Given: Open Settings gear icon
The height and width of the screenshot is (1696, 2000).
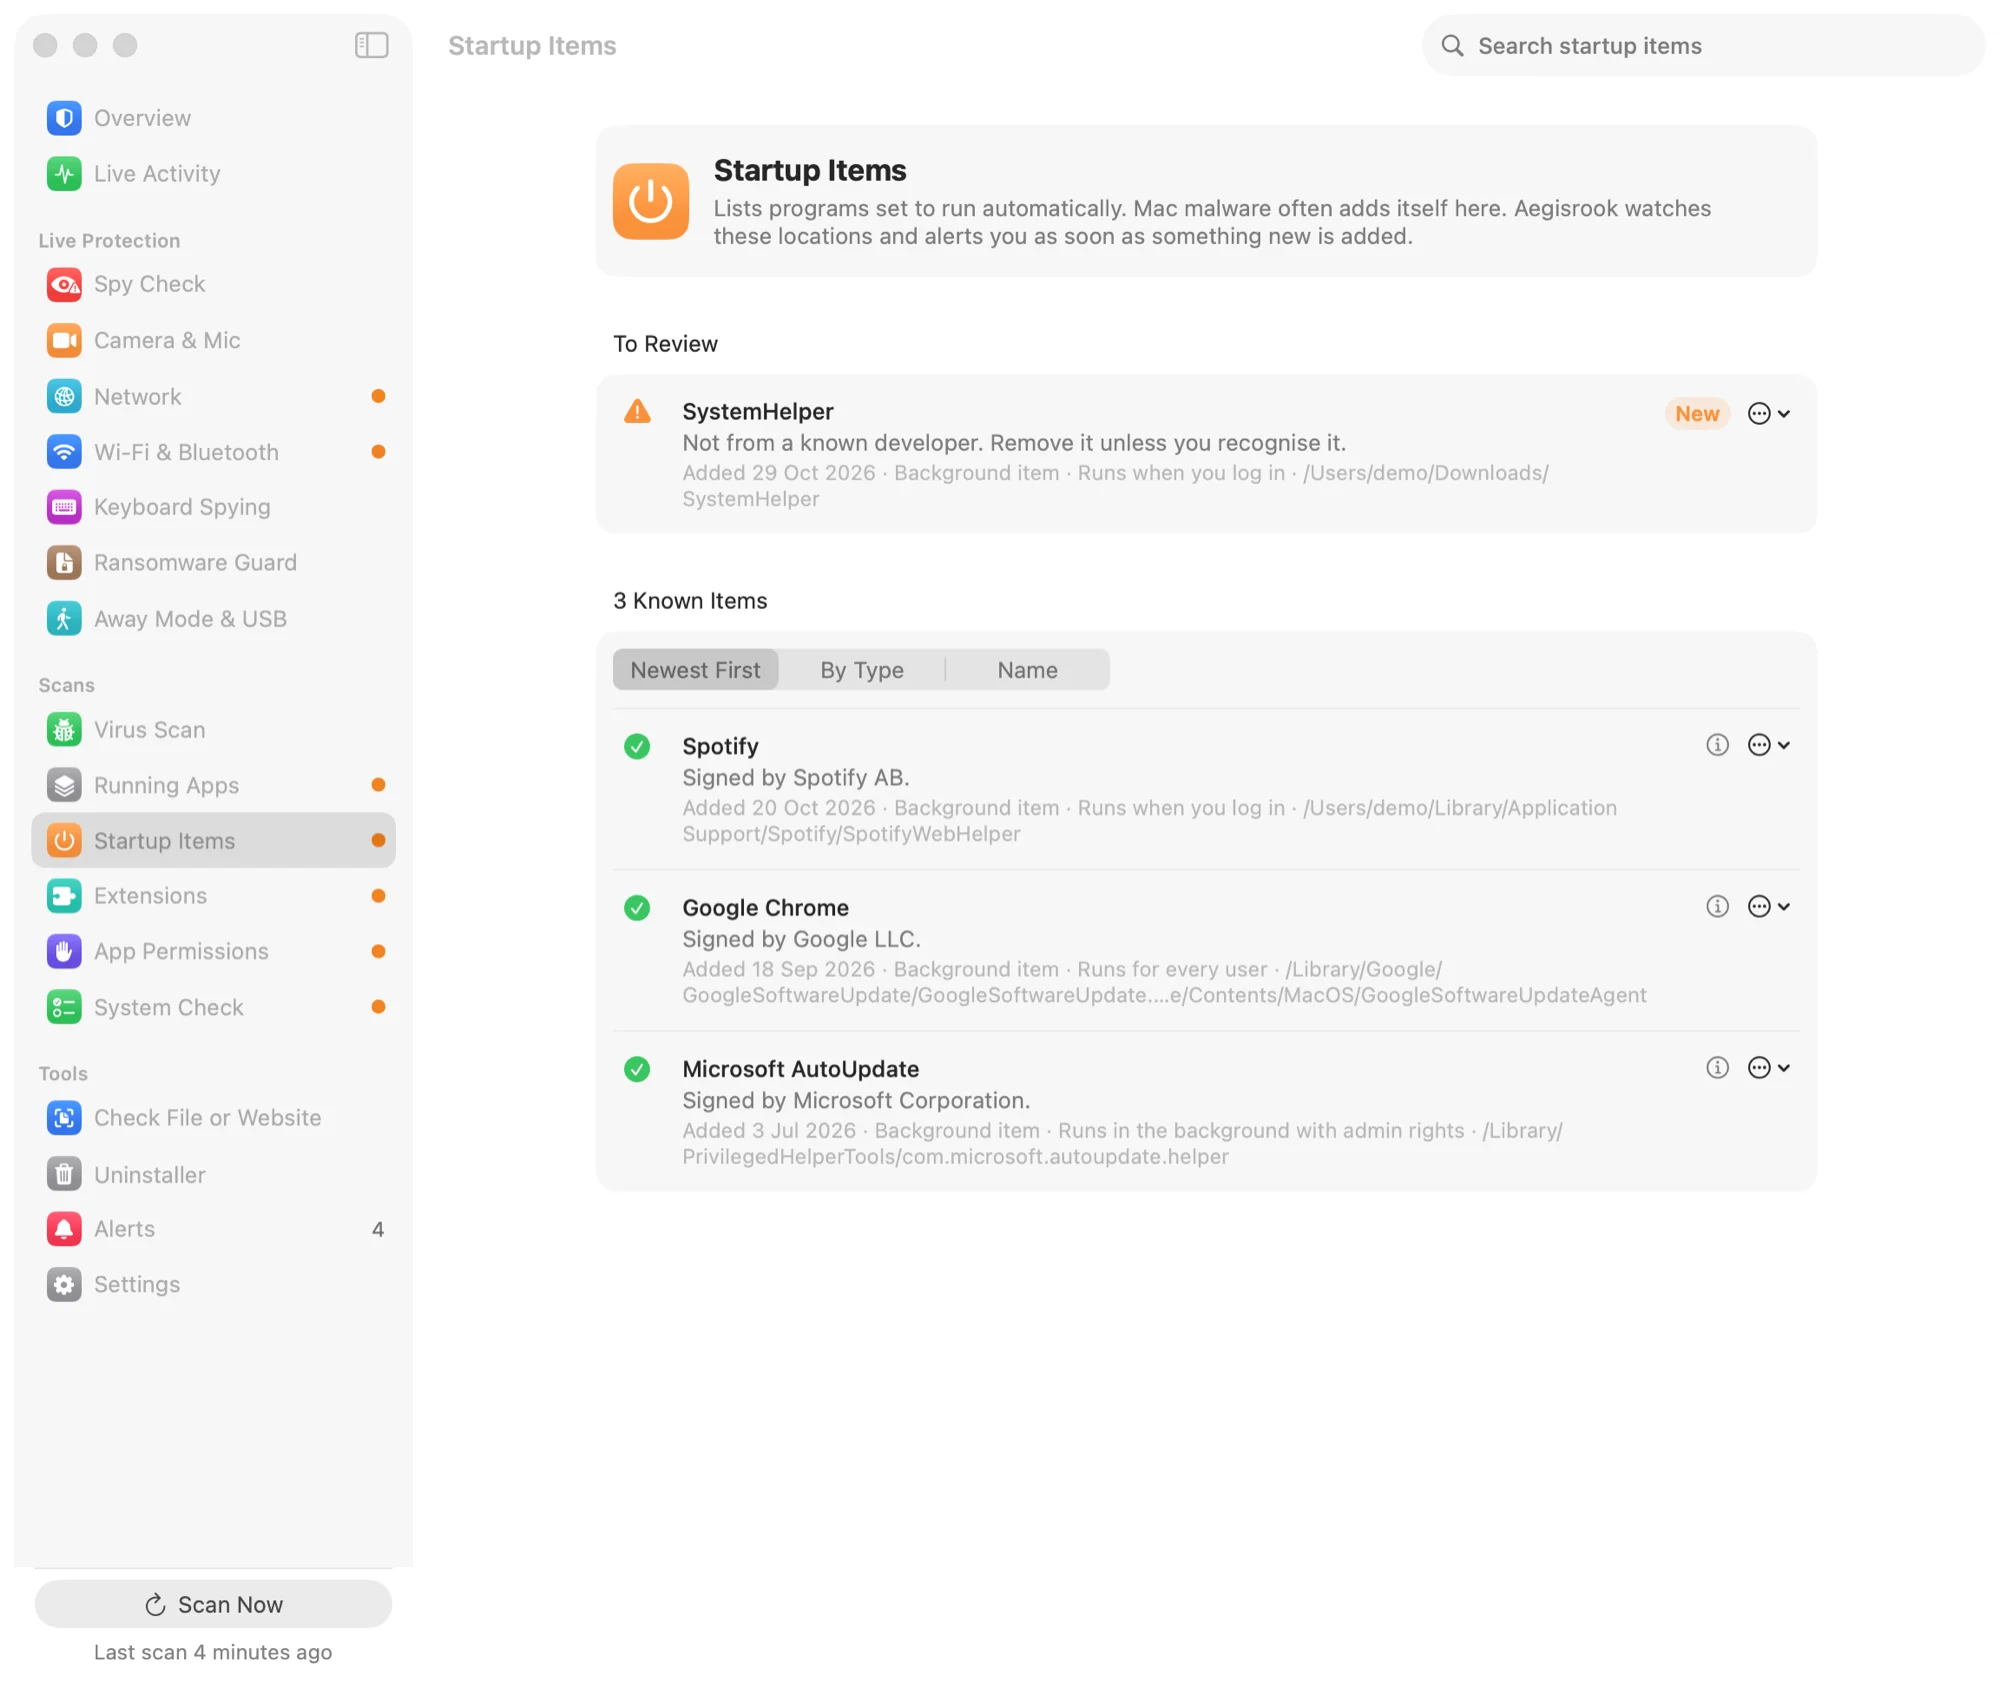Looking at the screenshot, I should 64,1285.
